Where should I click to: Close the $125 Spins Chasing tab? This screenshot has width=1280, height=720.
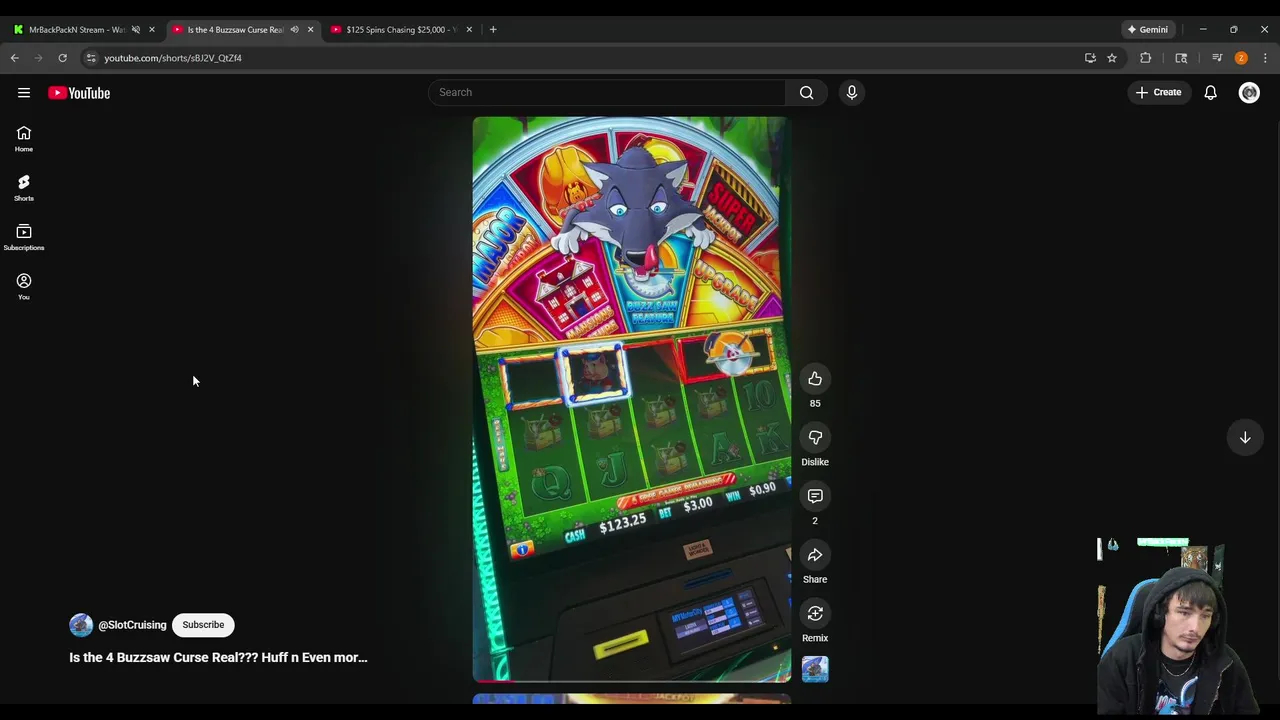point(469,30)
